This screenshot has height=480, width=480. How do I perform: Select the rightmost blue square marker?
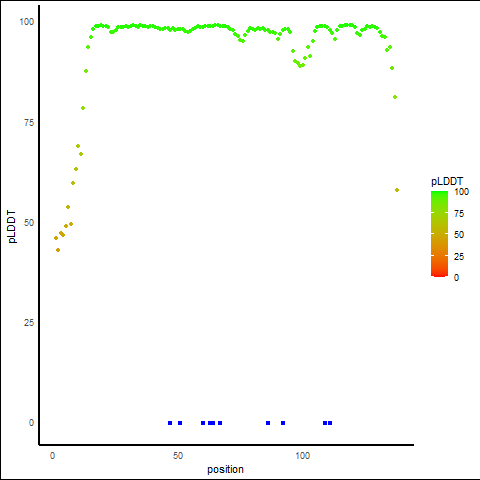click(x=330, y=423)
